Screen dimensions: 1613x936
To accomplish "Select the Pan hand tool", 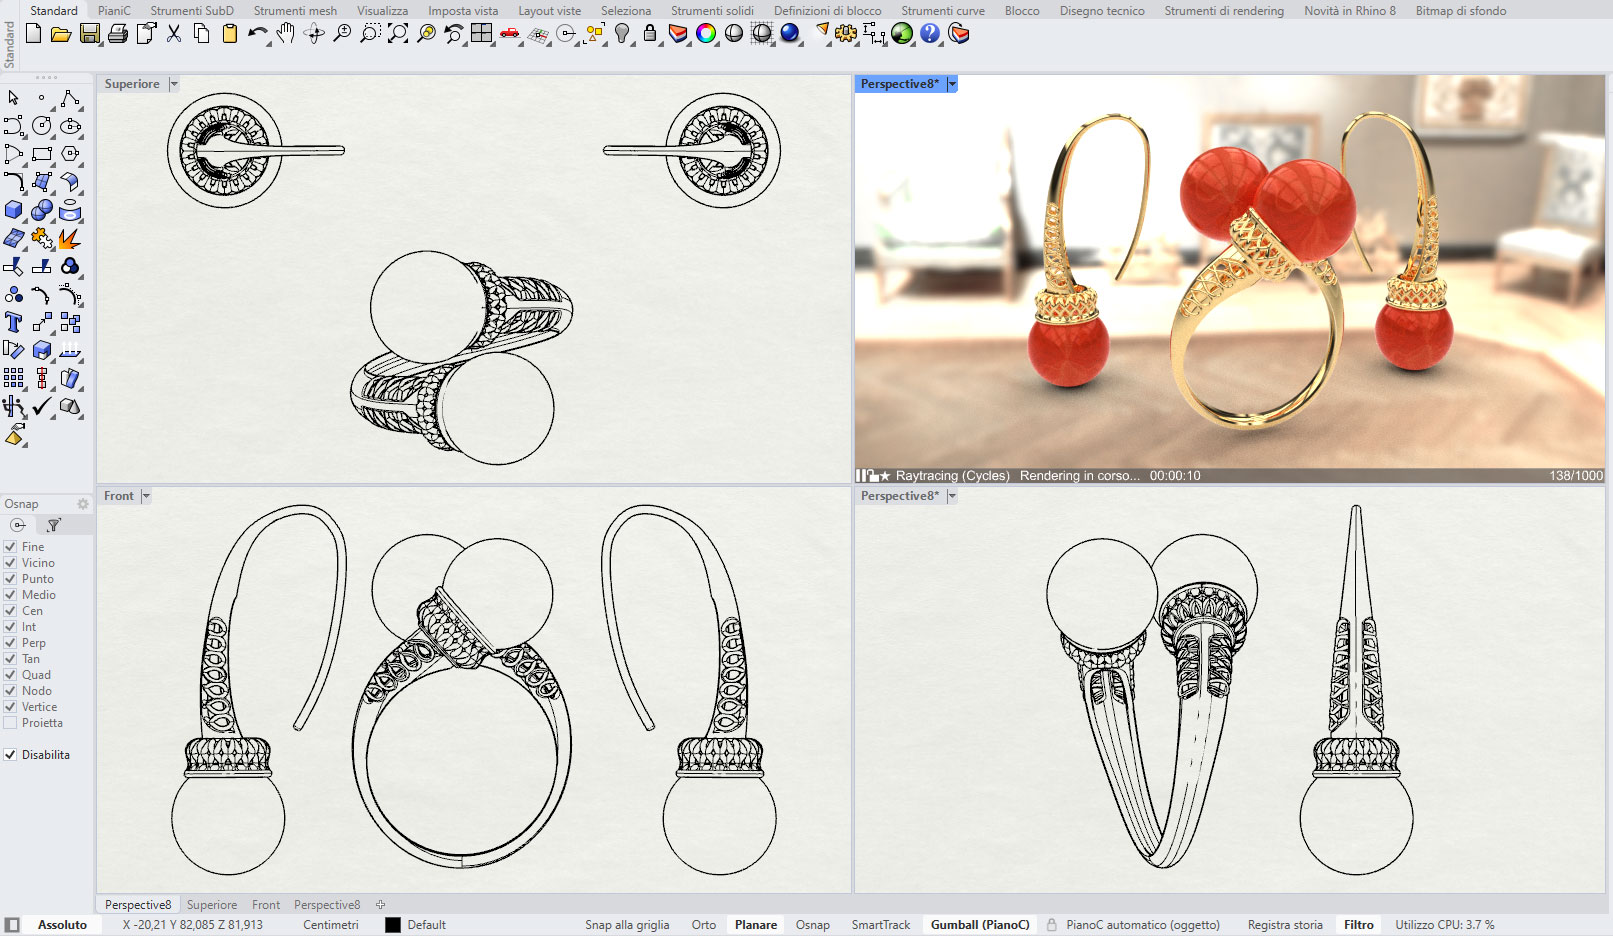I will point(286,34).
